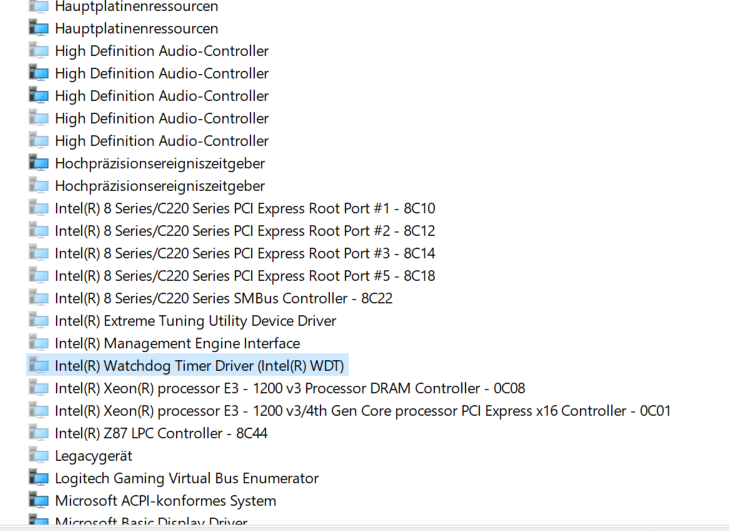The width and height of the screenshot is (729, 531).
Task: Select the Intel(R) Extreme Tuning Utility Device Driver
Action: pyautogui.click(x=195, y=320)
